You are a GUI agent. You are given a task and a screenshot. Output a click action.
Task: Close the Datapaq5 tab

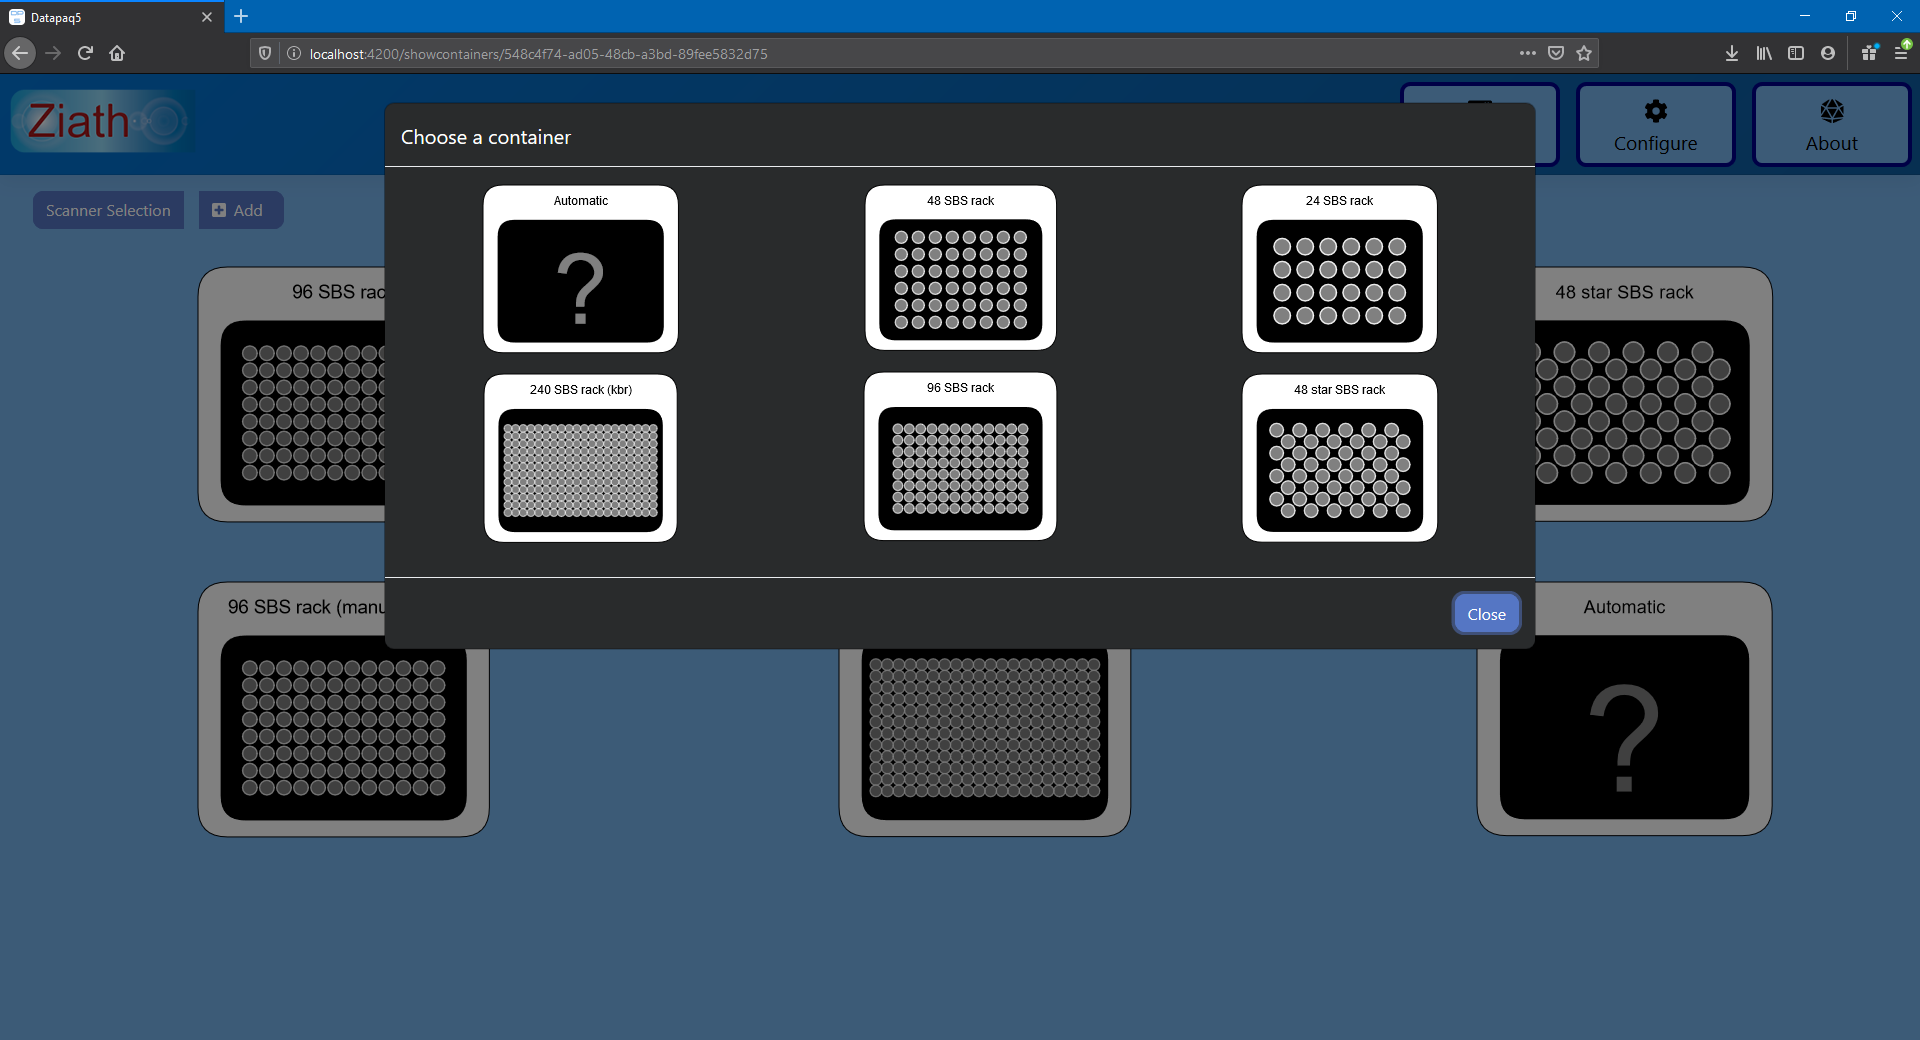point(207,17)
